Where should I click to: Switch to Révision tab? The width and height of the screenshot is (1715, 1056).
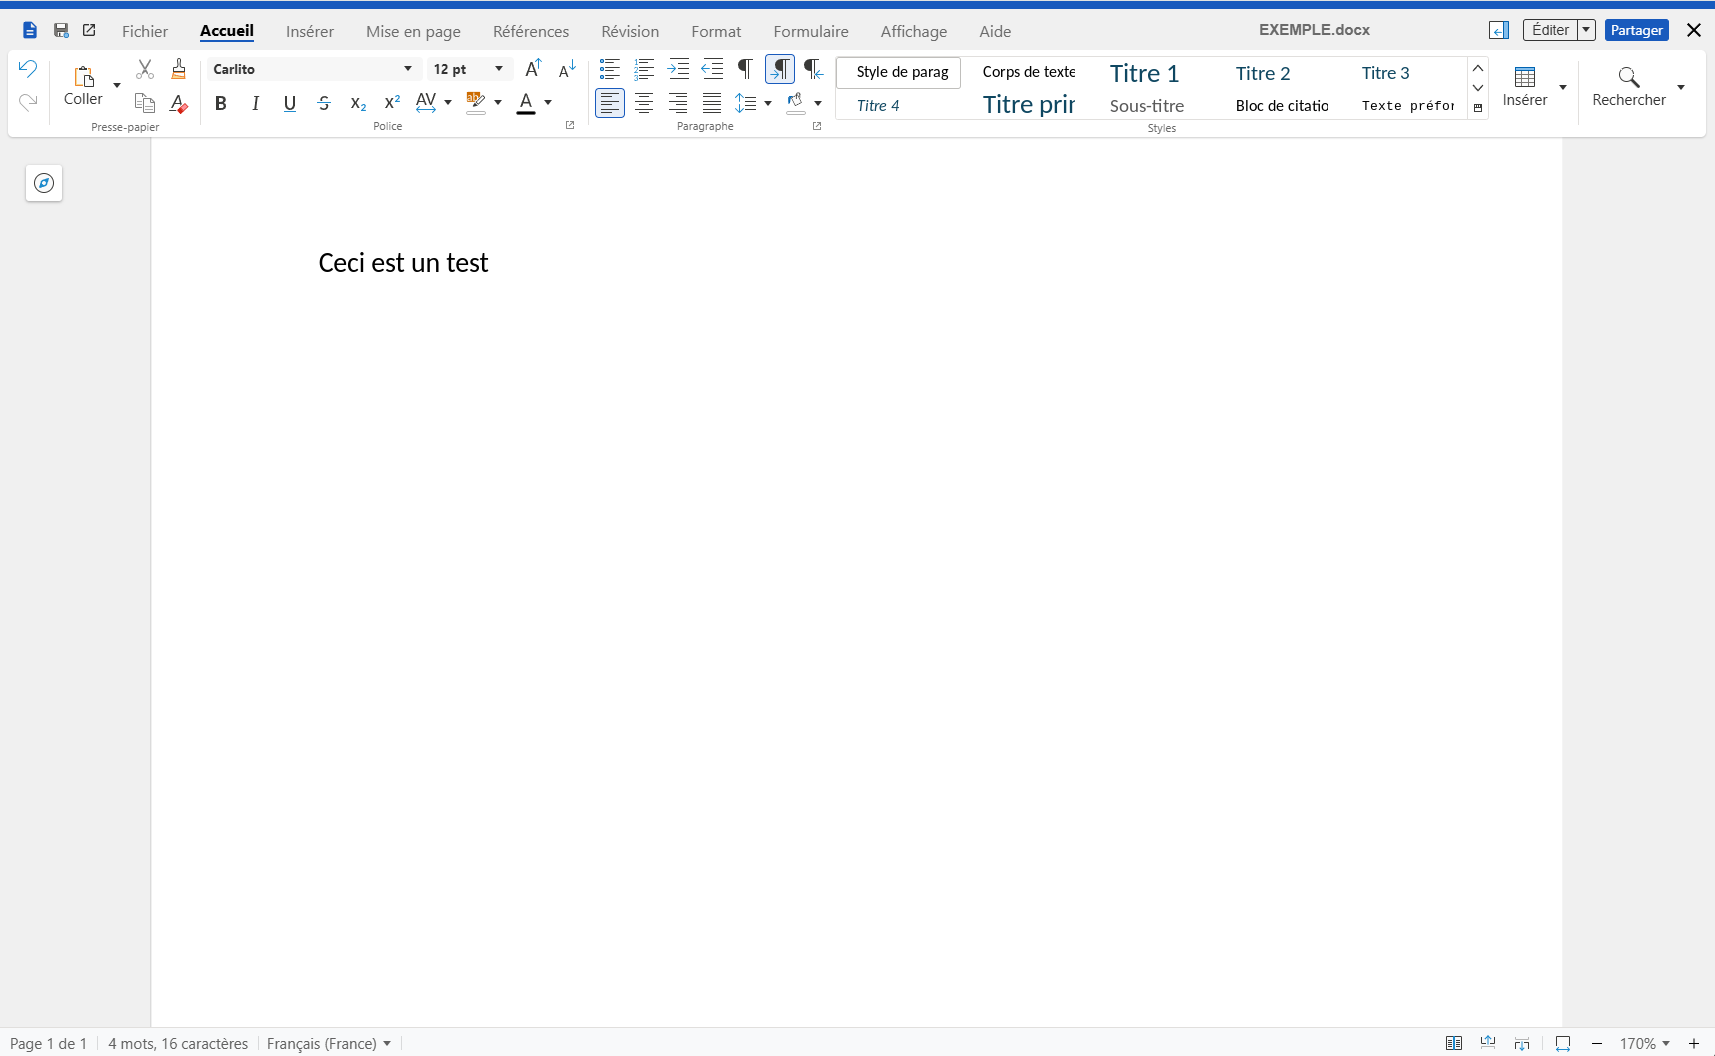click(x=630, y=31)
